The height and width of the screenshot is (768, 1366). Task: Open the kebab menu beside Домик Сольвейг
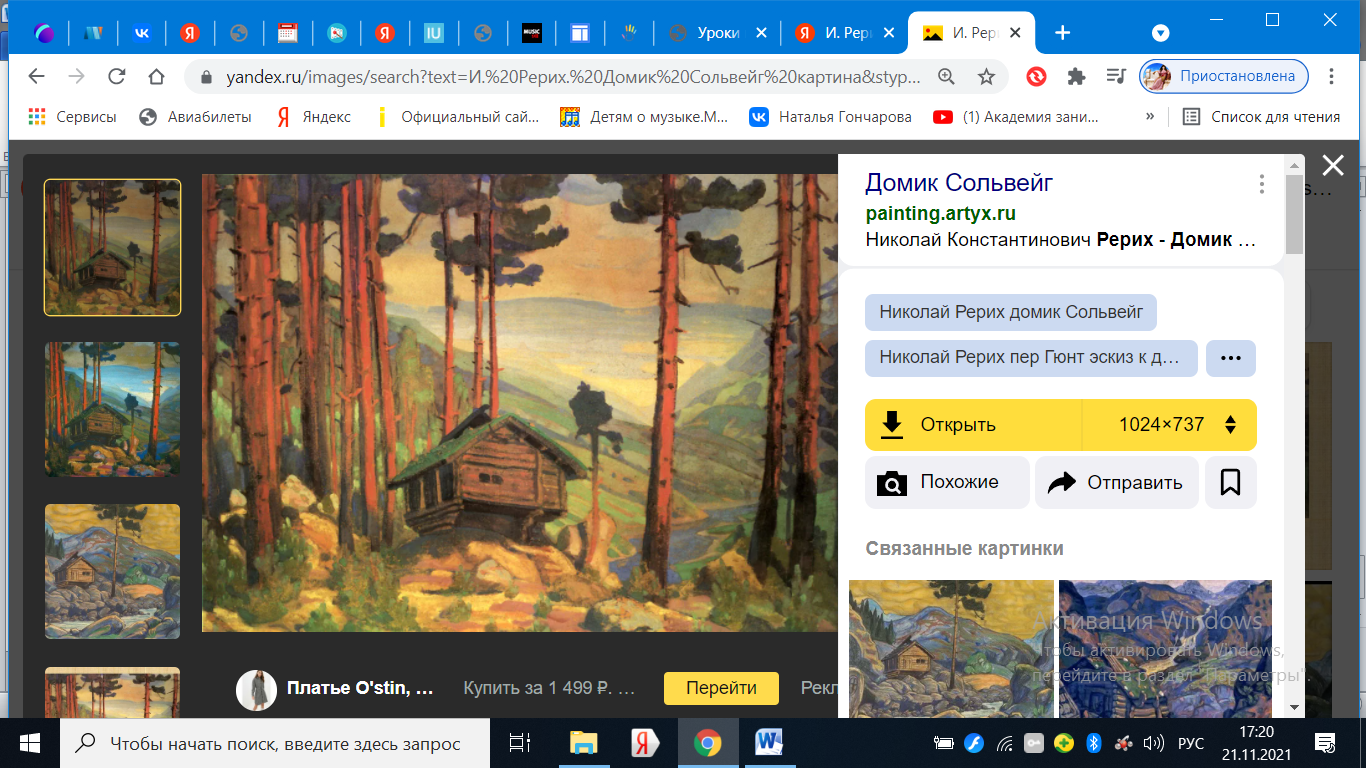[x=1262, y=184]
